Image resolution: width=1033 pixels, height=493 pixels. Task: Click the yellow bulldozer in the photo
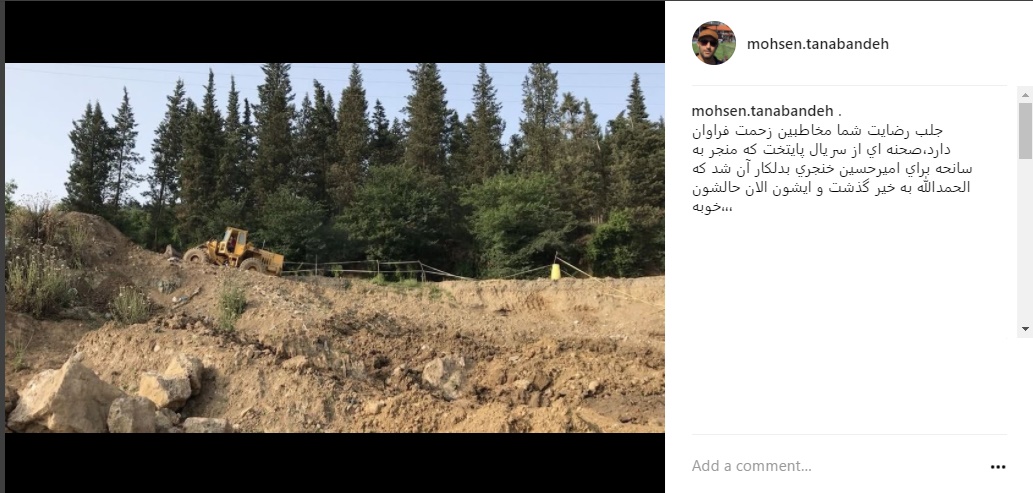tap(234, 250)
